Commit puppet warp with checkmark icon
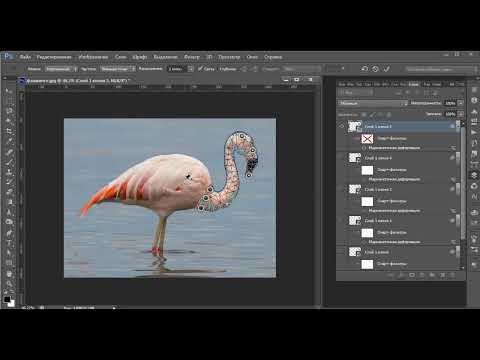 pos(387,69)
